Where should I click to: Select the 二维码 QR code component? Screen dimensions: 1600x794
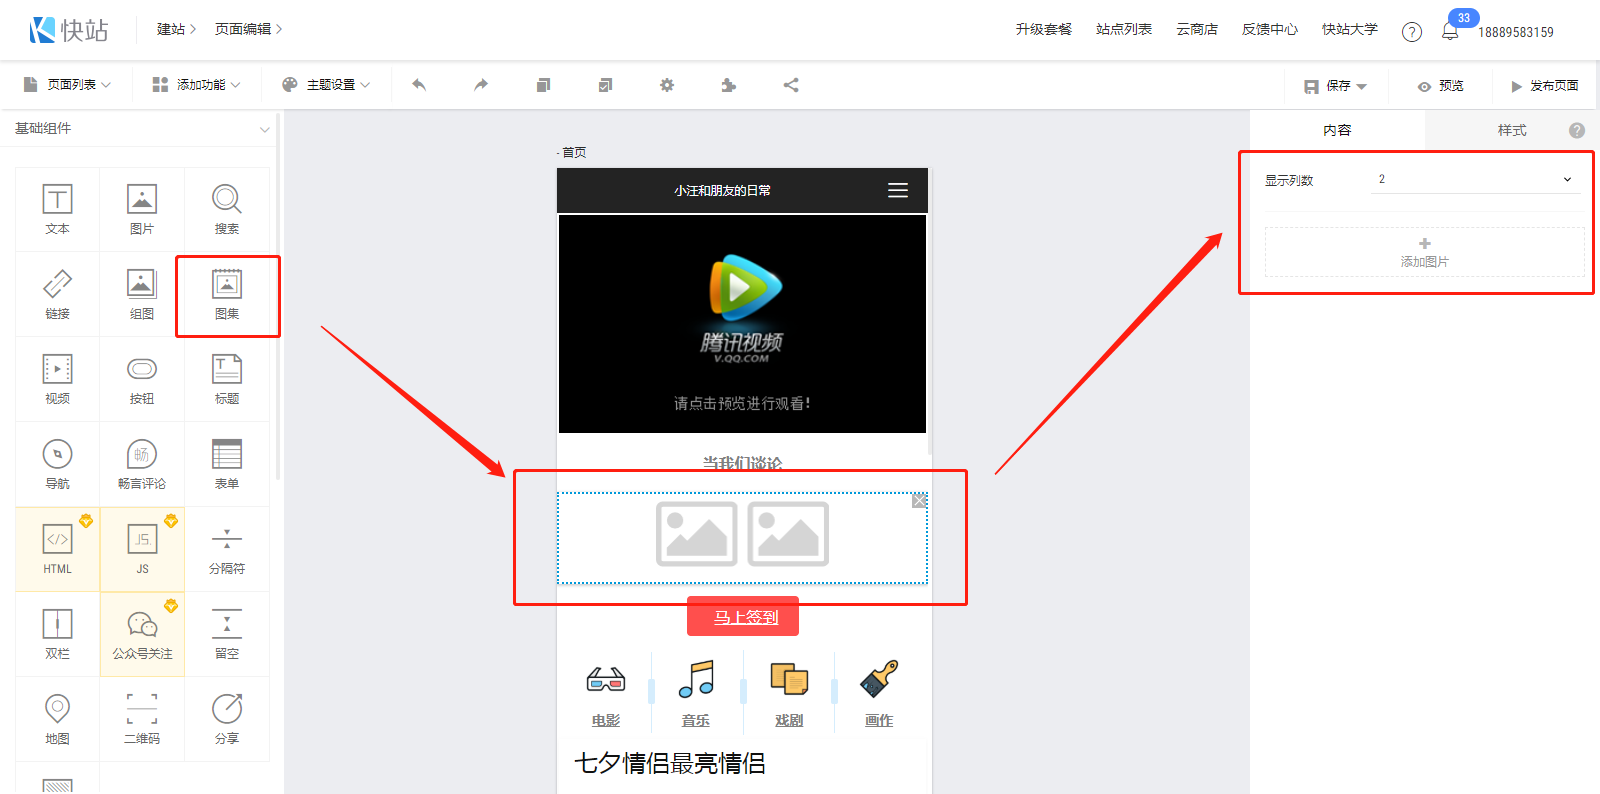[142, 719]
